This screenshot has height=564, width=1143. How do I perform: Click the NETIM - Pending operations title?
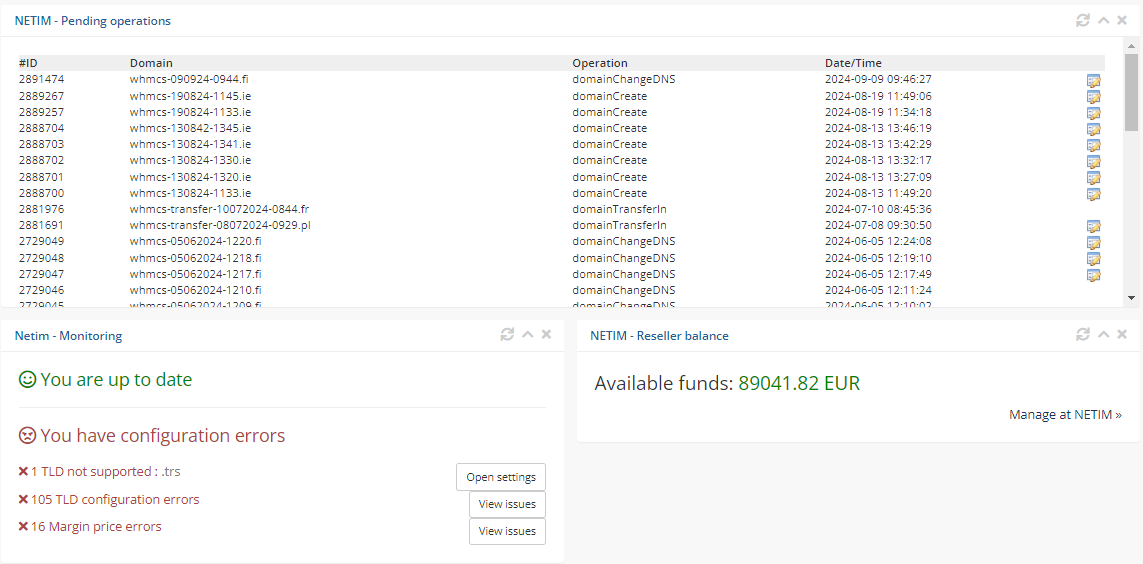click(93, 20)
